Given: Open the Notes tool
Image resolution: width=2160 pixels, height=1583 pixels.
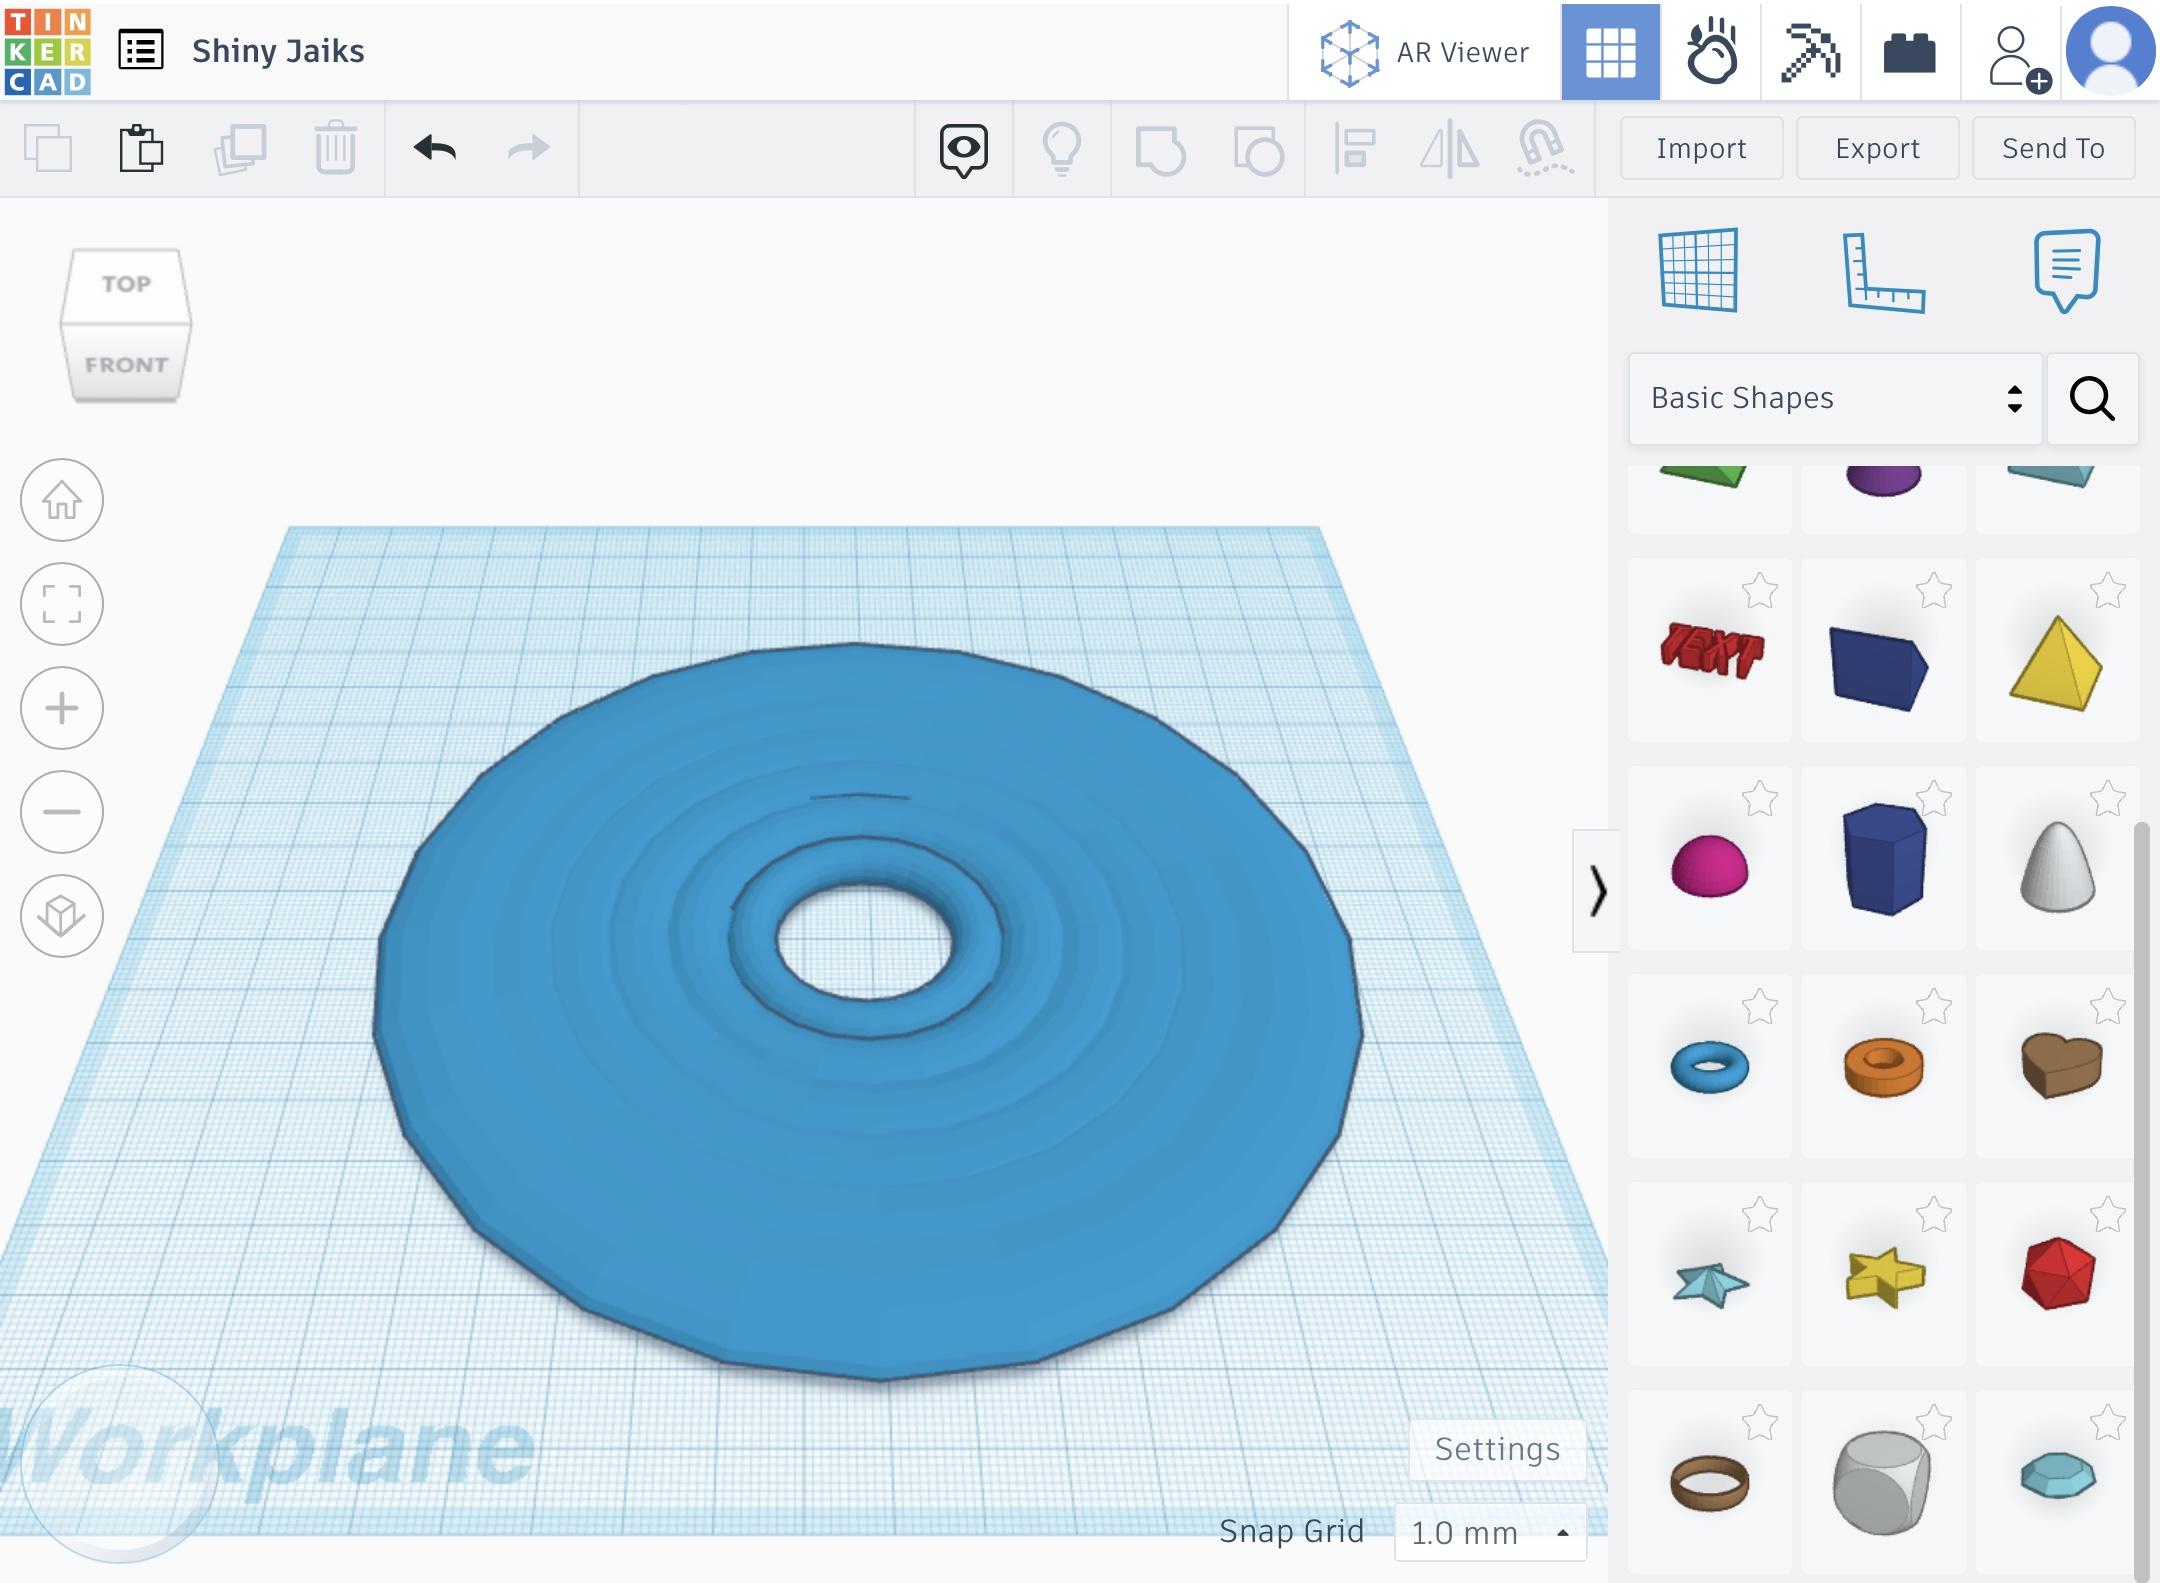Looking at the screenshot, I should click(2066, 270).
